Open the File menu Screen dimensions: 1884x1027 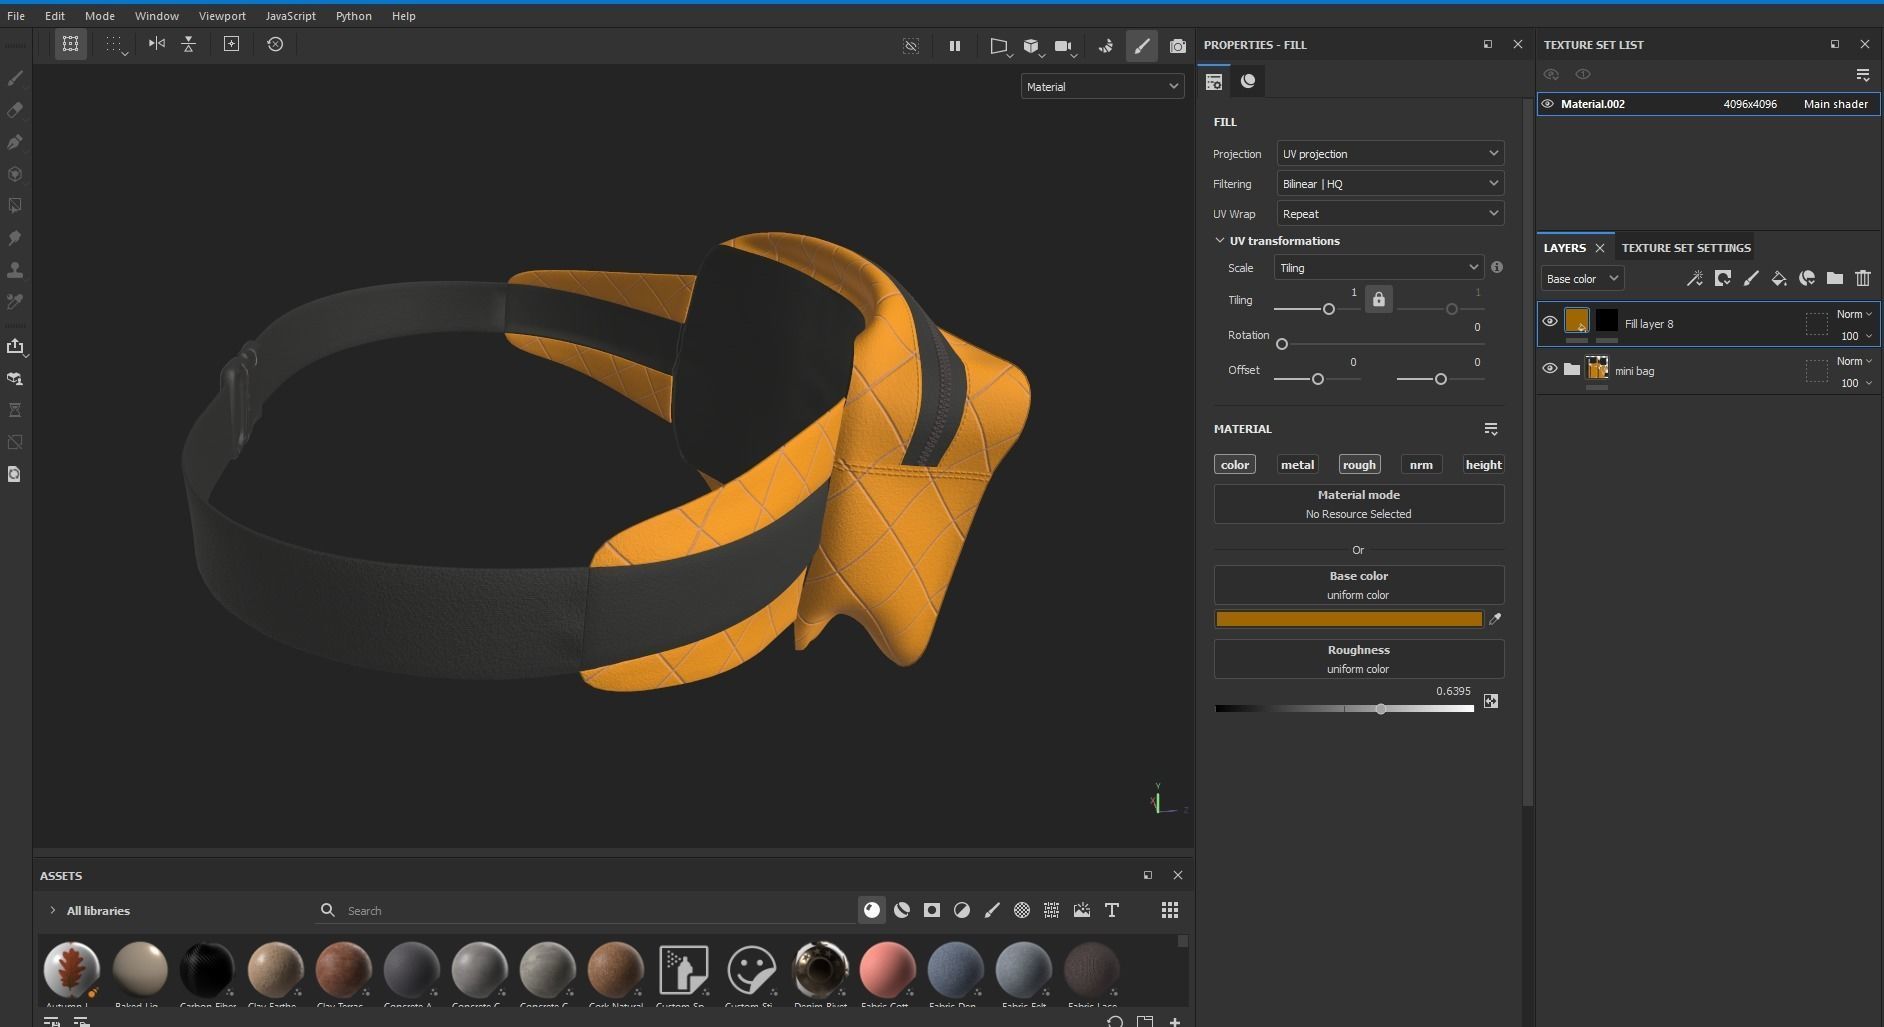[x=16, y=16]
